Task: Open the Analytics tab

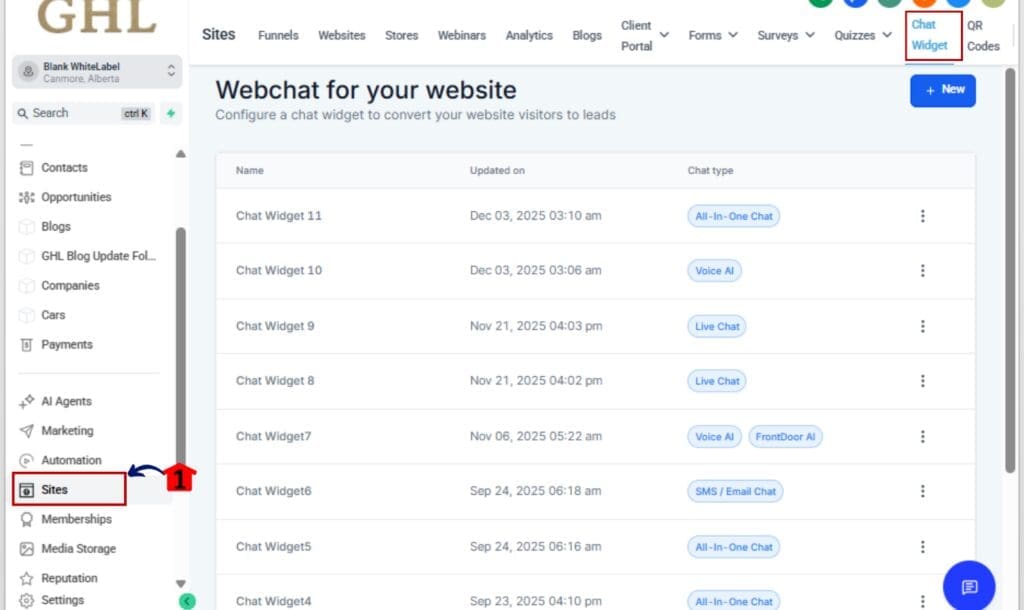Action: click(528, 35)
